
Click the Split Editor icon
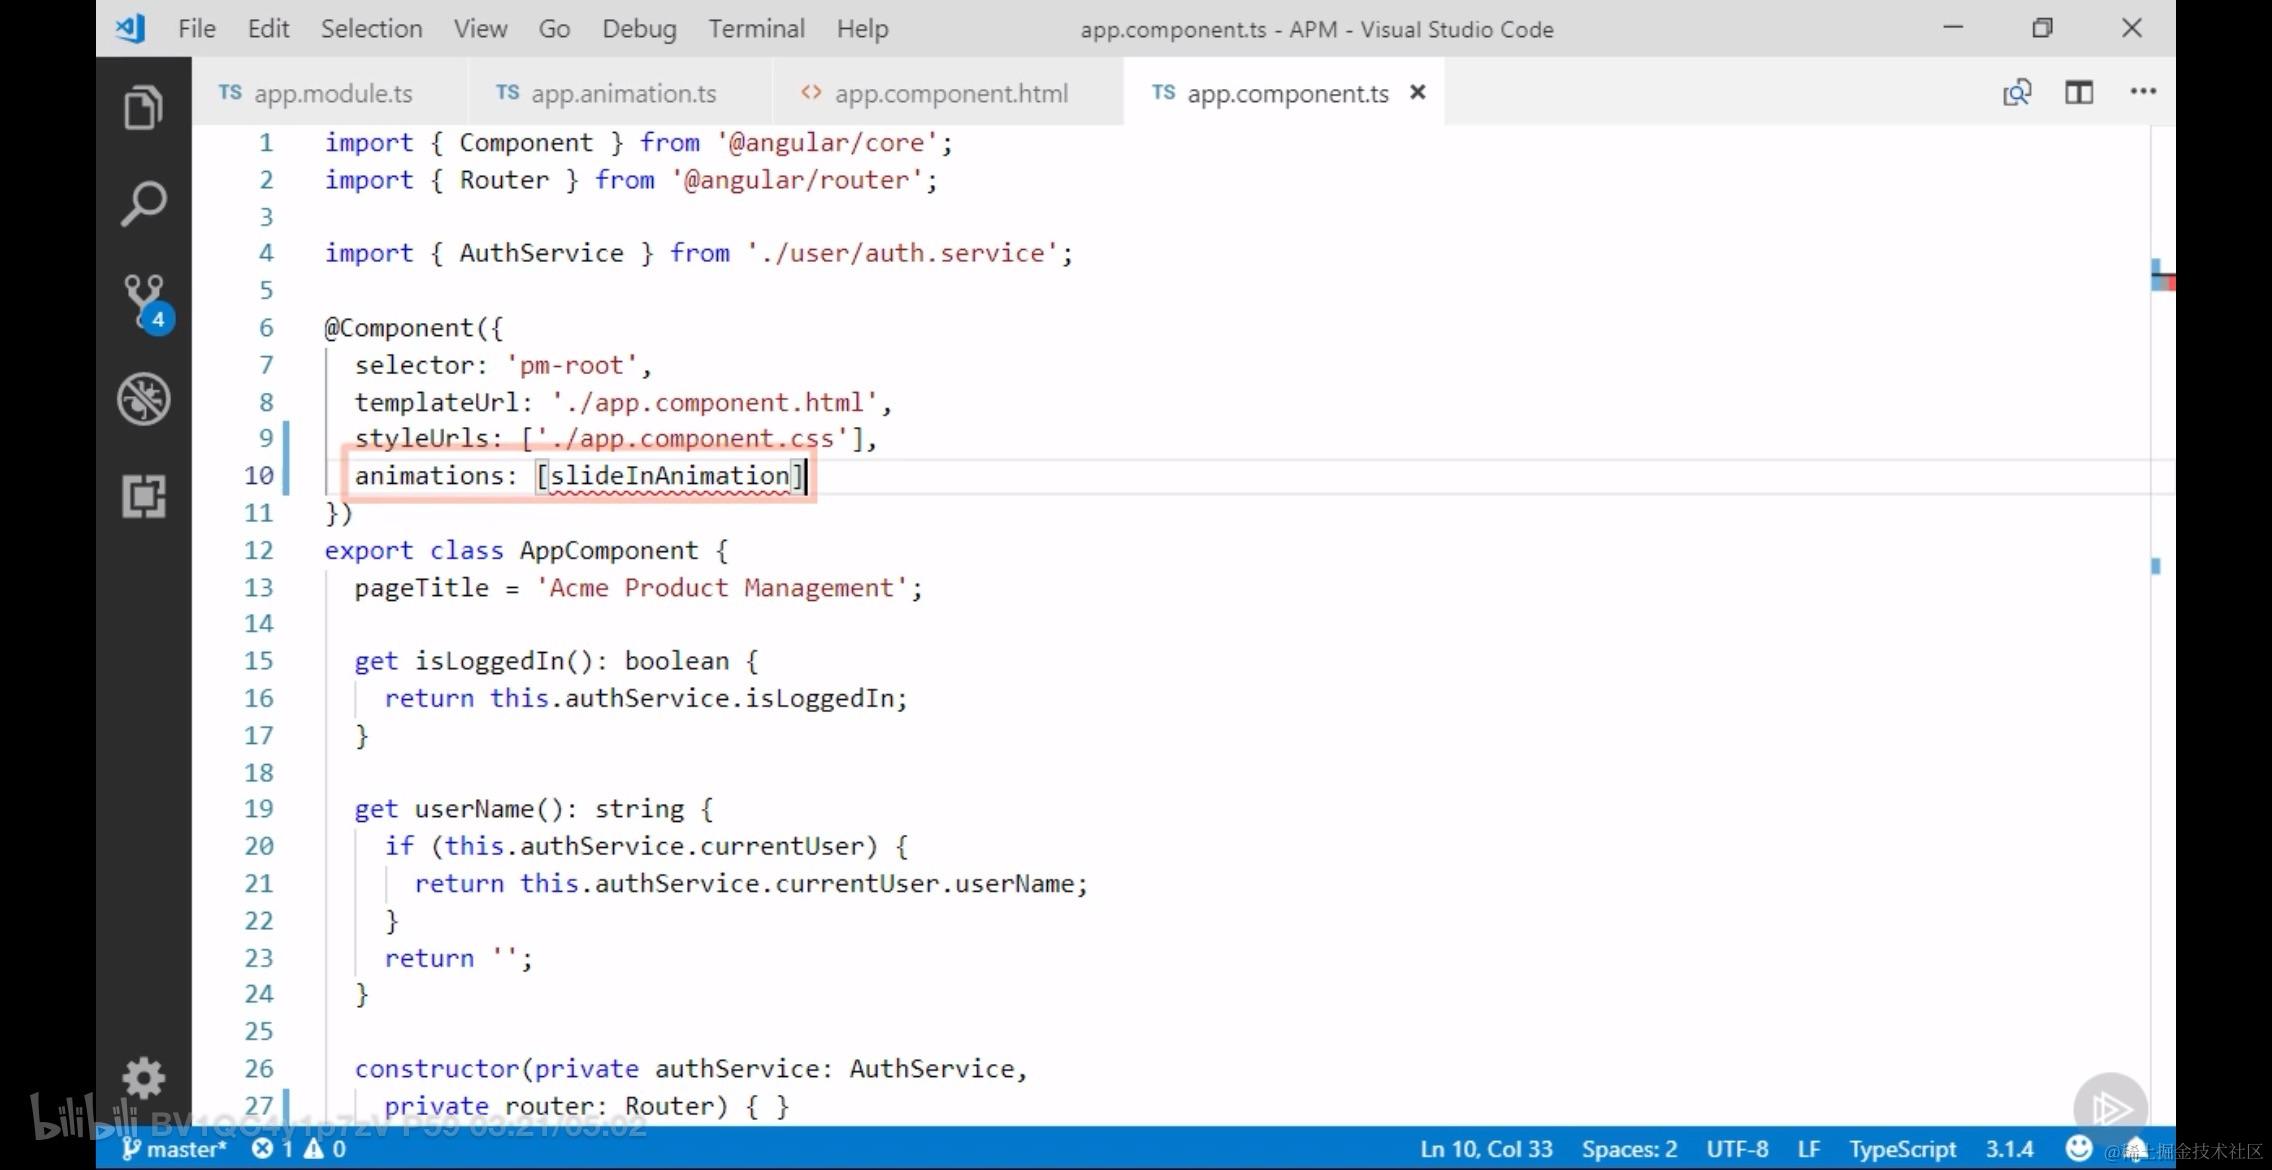coord(2079,93)
